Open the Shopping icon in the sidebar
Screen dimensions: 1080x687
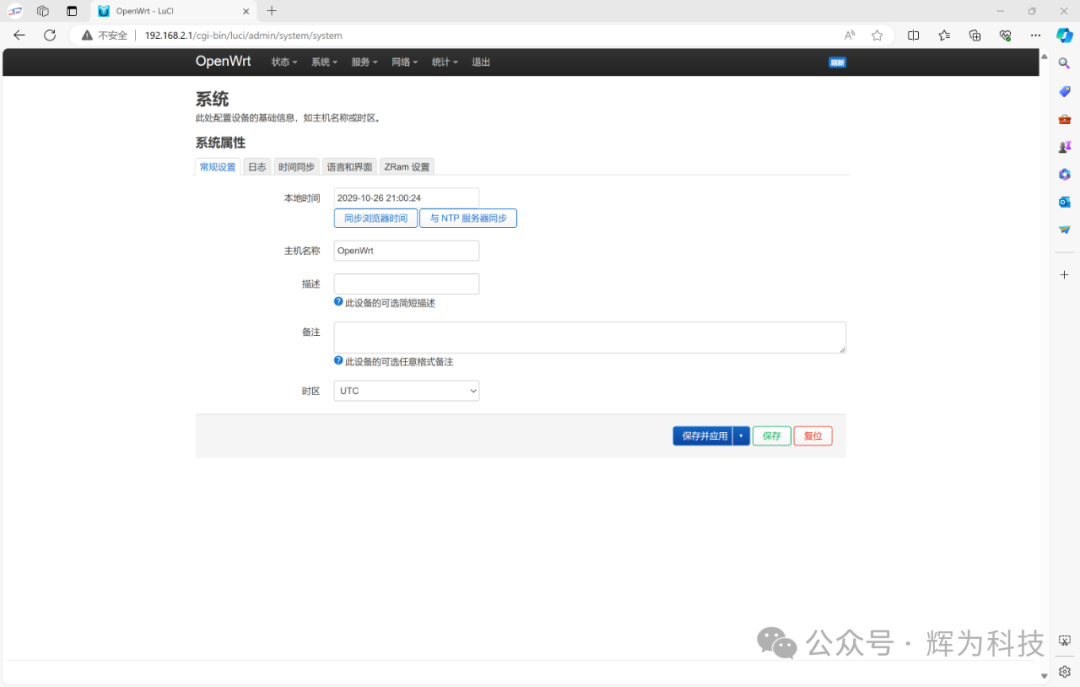coord(1064,91)
